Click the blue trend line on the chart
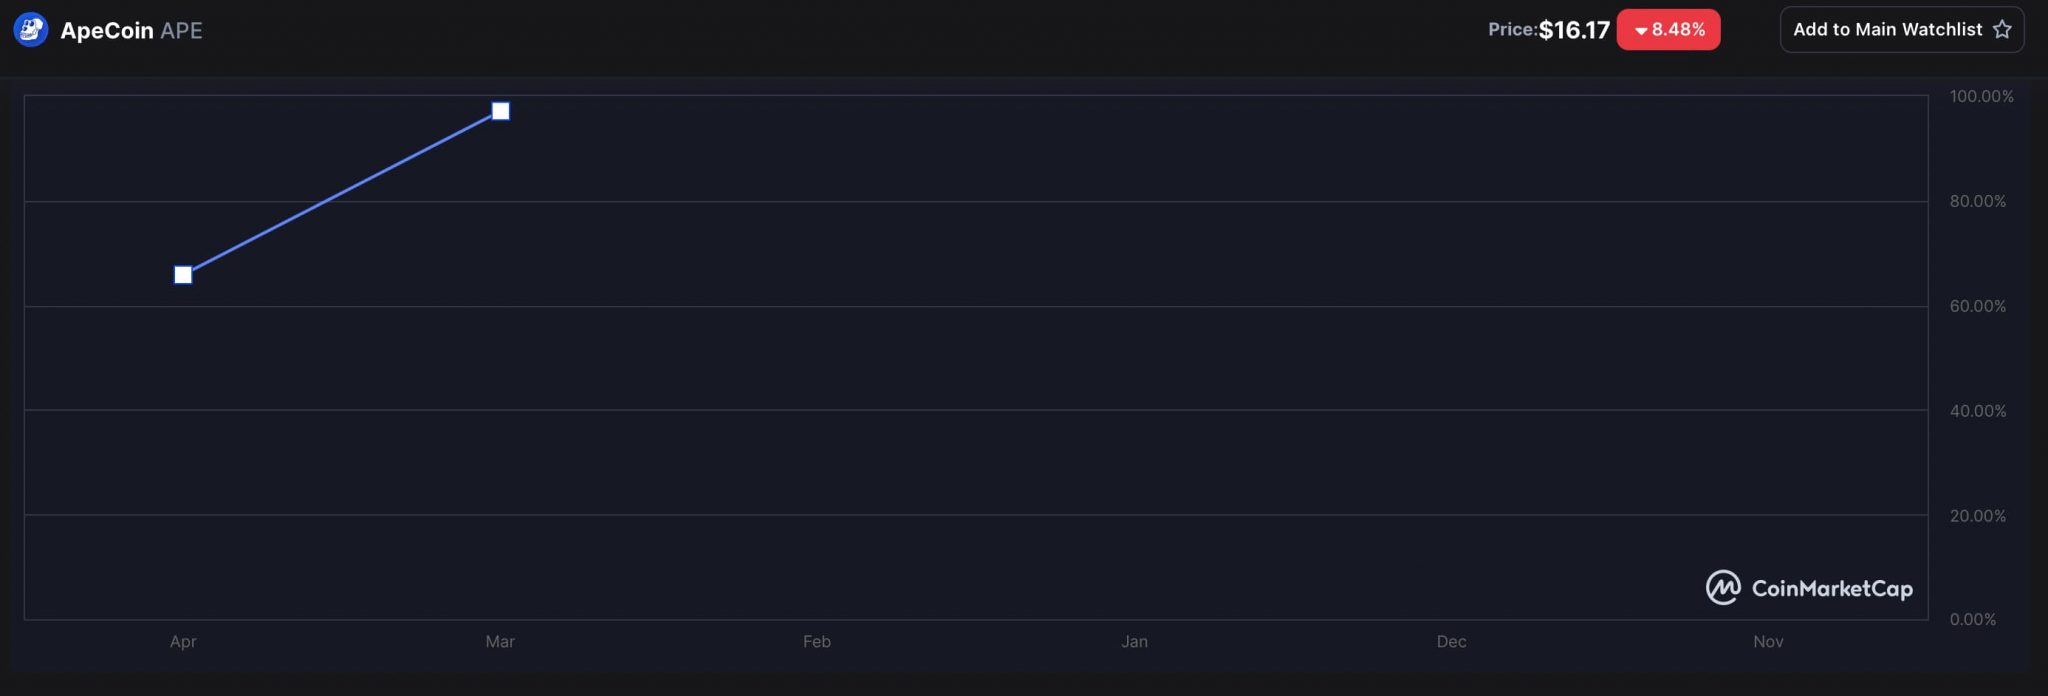The image size is (2048, 696). (340, 192)
